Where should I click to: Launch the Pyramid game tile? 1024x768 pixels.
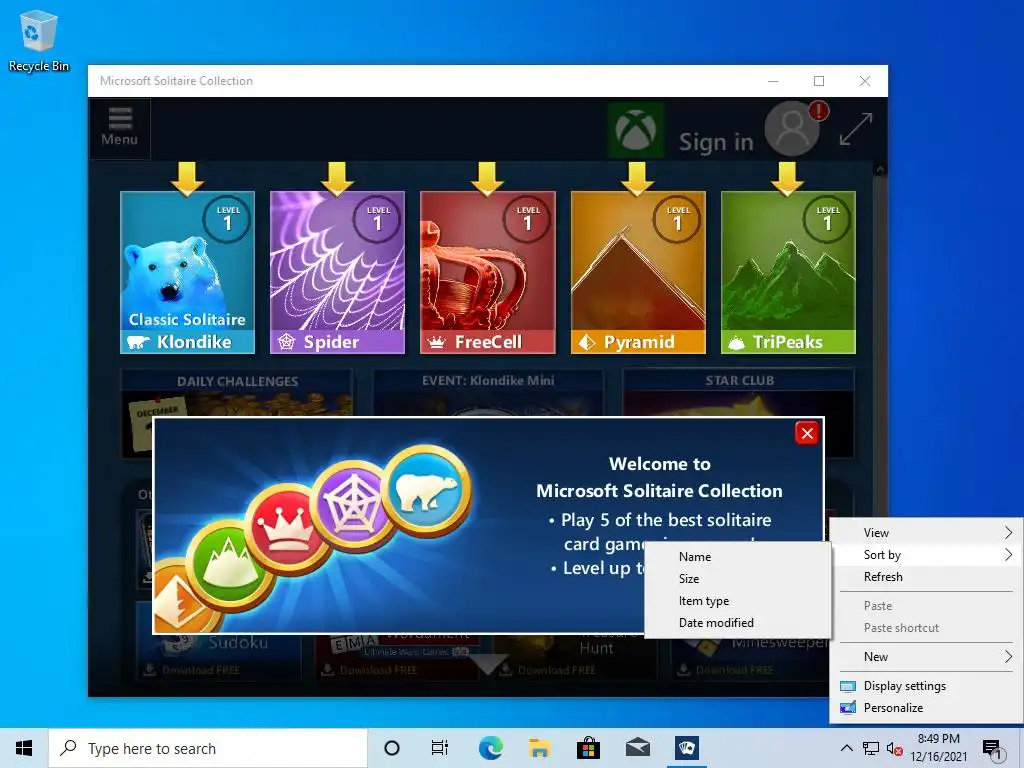tap(638, 272)
